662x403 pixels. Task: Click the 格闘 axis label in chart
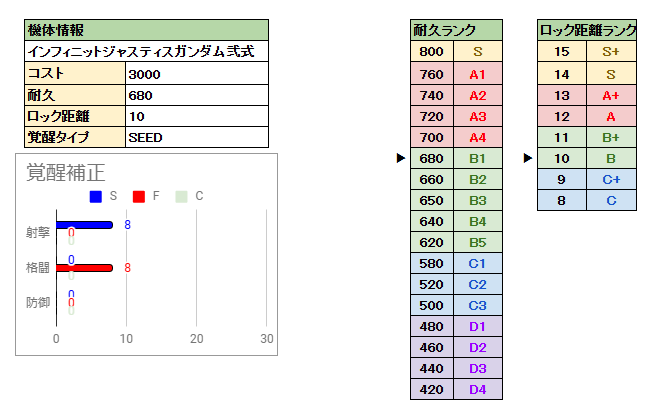[x=38, y=268]
